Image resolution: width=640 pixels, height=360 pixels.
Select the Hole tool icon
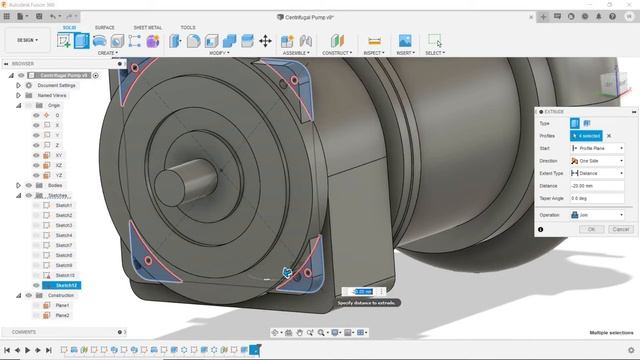117,41
